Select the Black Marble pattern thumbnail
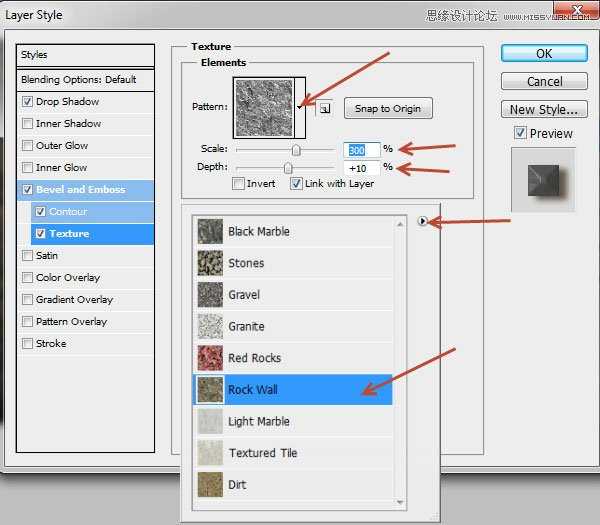The image size is (600, 525). [210, 231]
